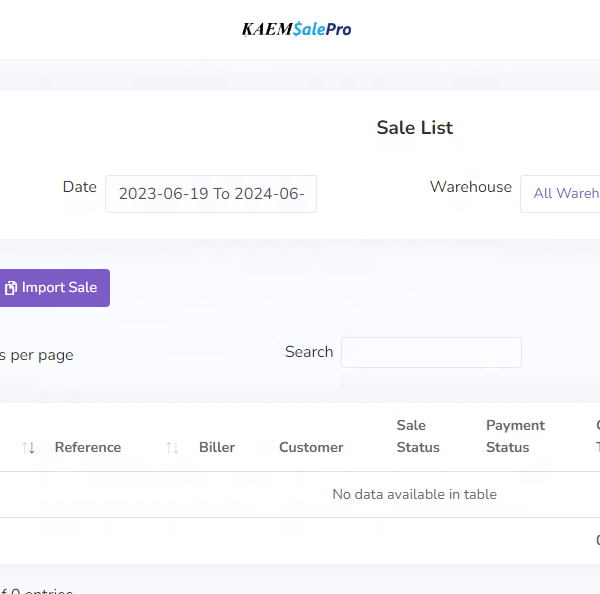This screenshot has height=594, width=600.
Task: Select the Customer column header
Action: [311, 448]
